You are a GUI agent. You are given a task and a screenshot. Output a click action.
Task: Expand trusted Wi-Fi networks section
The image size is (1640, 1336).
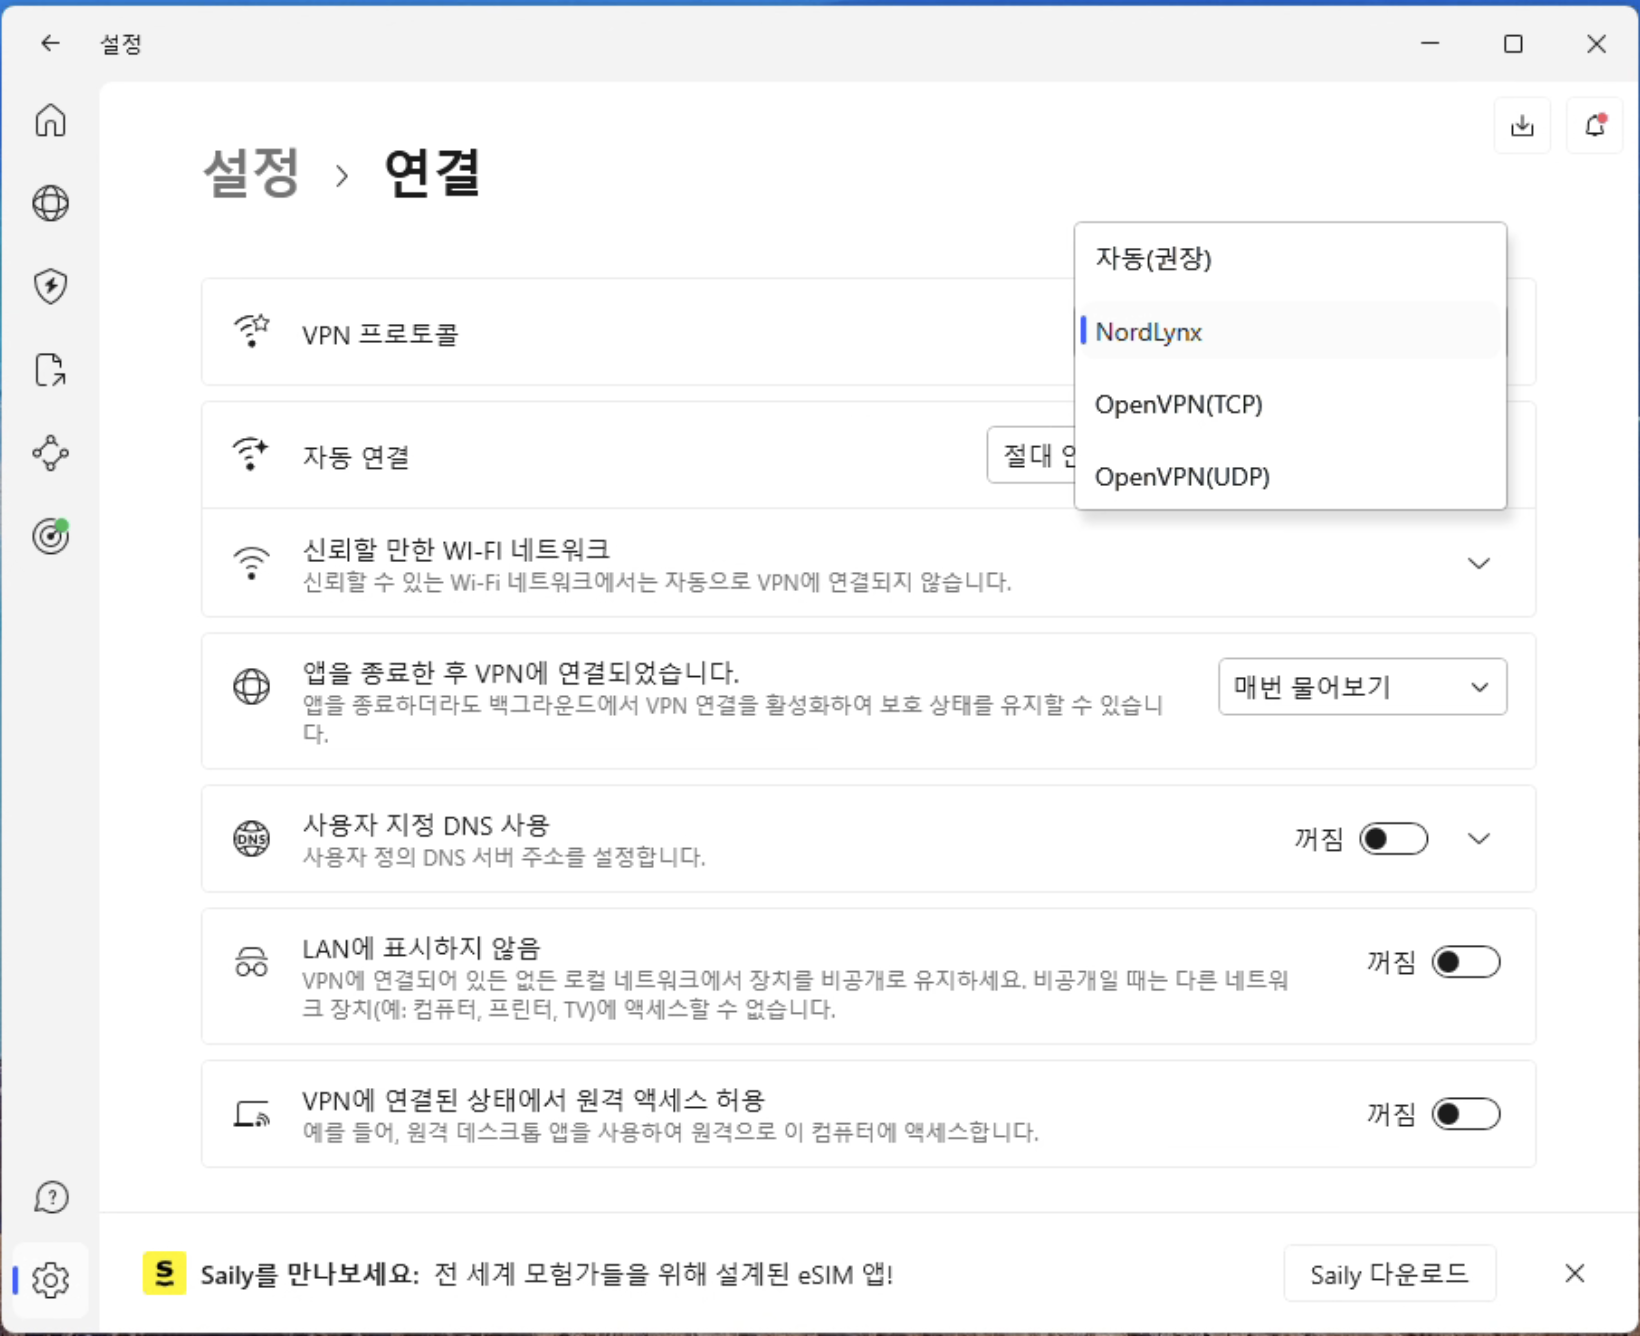tap(1478, 563)
